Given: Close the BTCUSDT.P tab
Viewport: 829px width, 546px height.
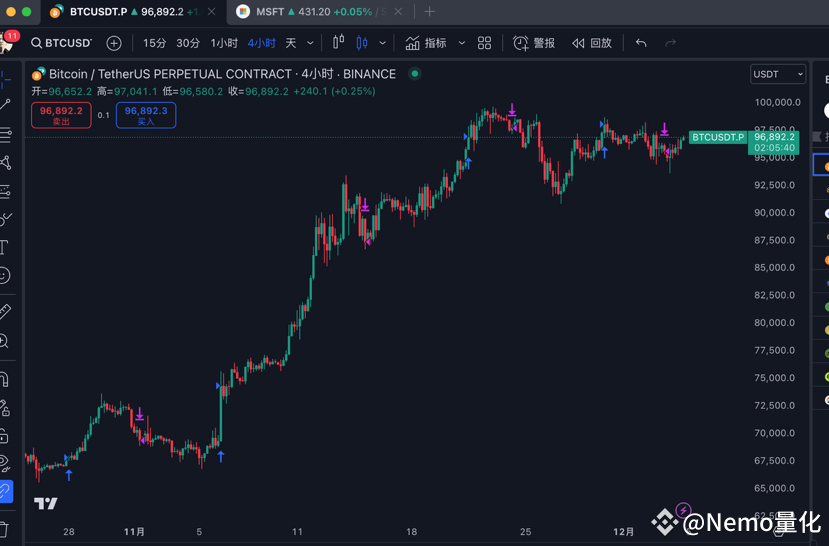Looking at the screenshot, I should tap(211, 11).
